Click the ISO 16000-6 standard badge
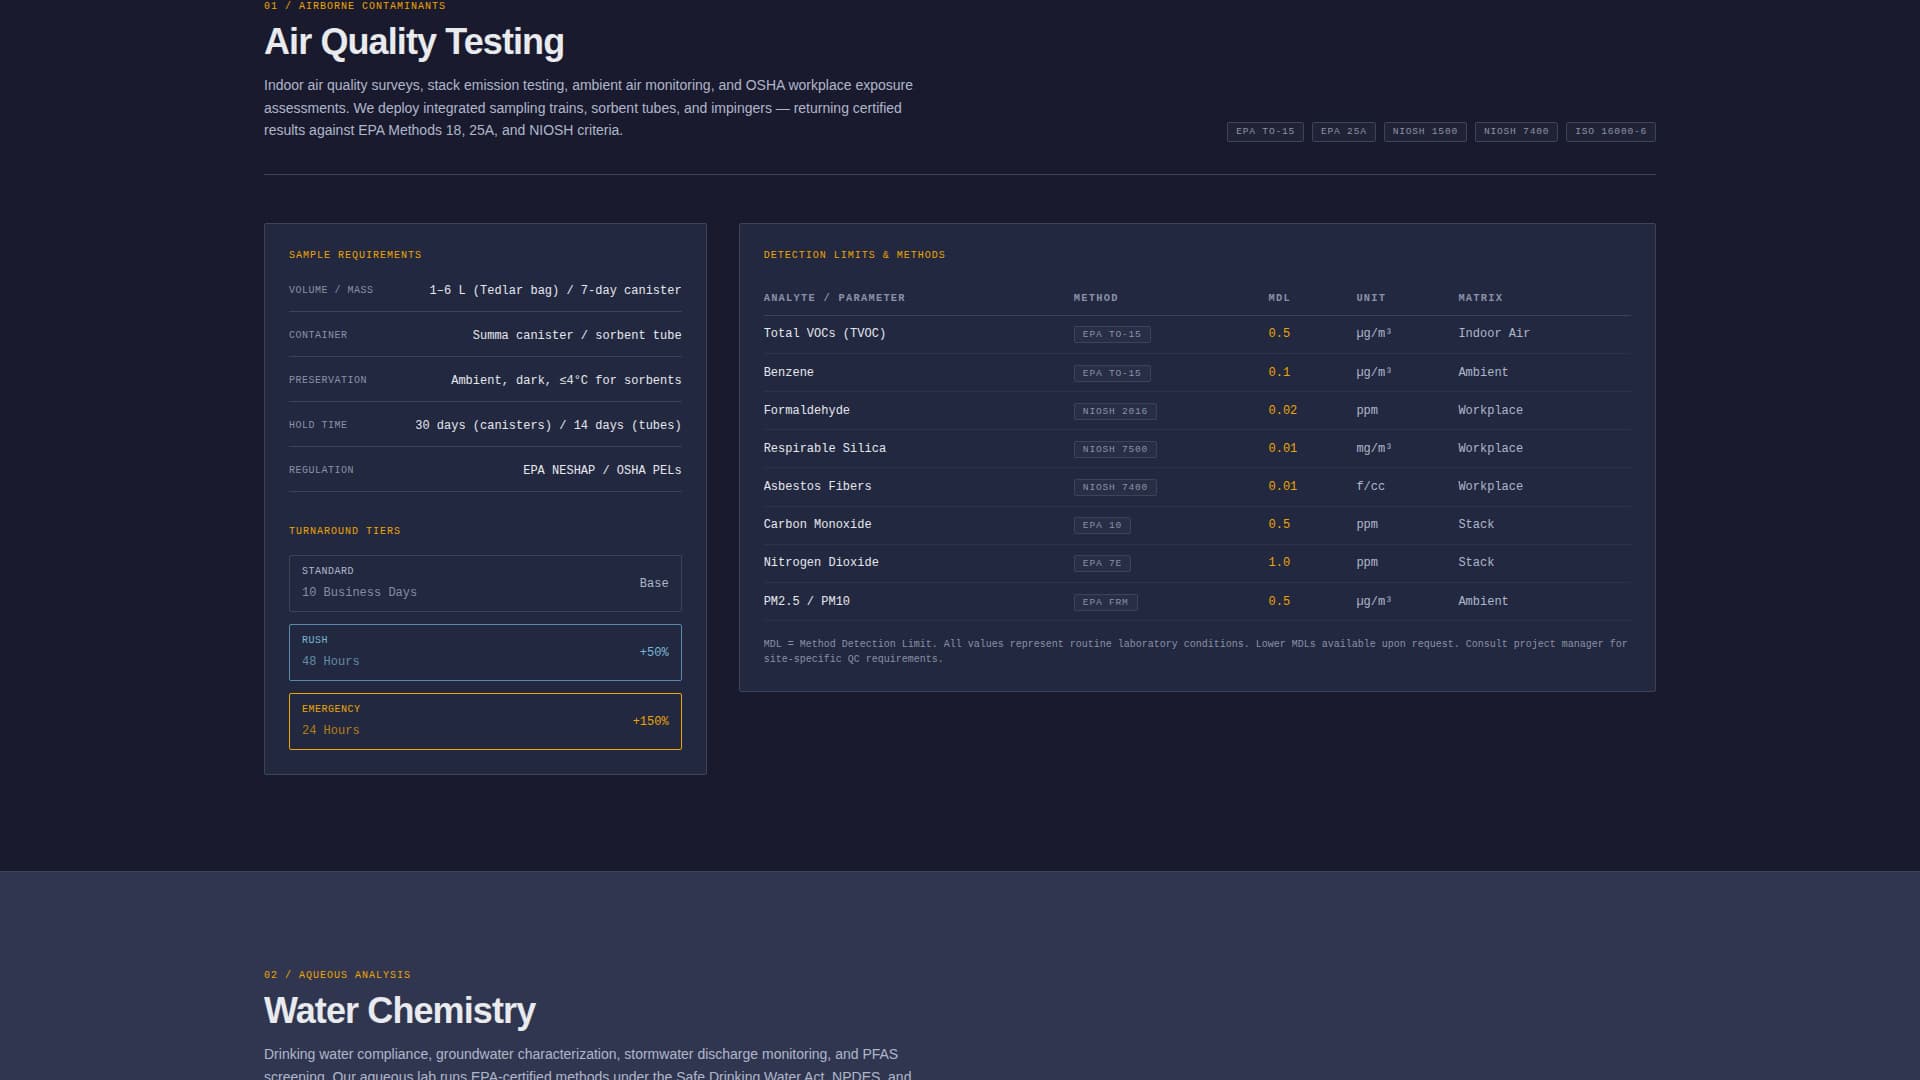The image size is (1920, 1080). click(1610, 131)
